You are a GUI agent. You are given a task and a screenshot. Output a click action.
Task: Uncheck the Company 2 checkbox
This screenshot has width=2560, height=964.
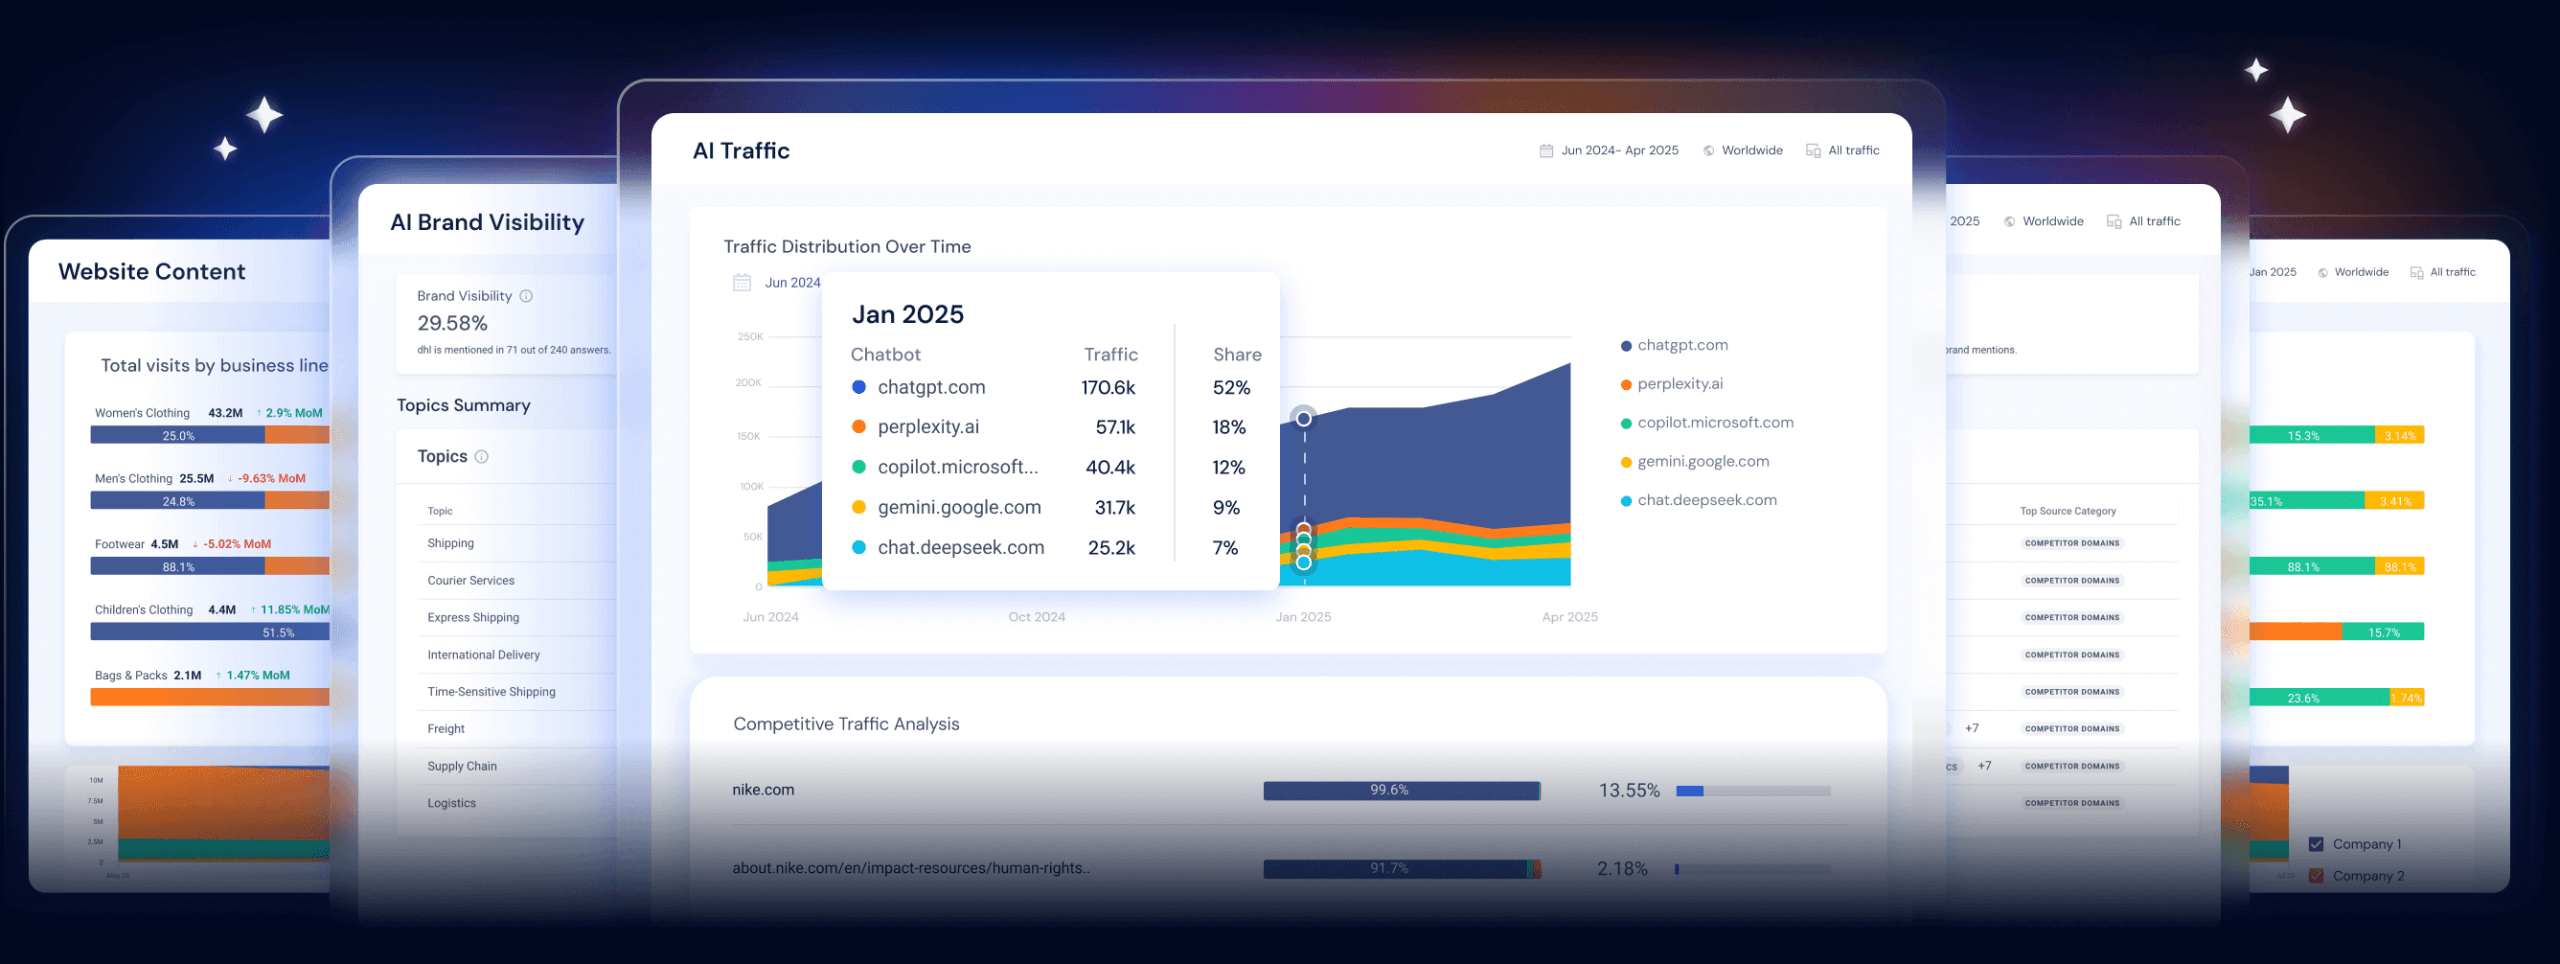[x=2316, y=876]
